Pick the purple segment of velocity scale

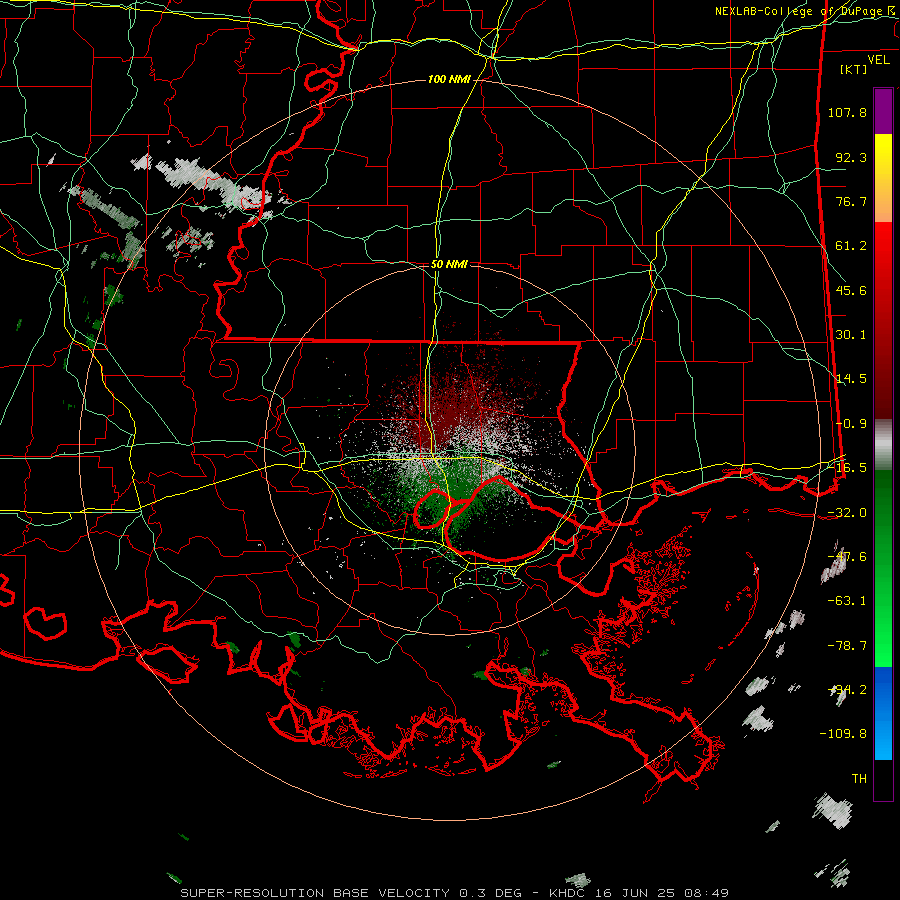pos(883,111)
